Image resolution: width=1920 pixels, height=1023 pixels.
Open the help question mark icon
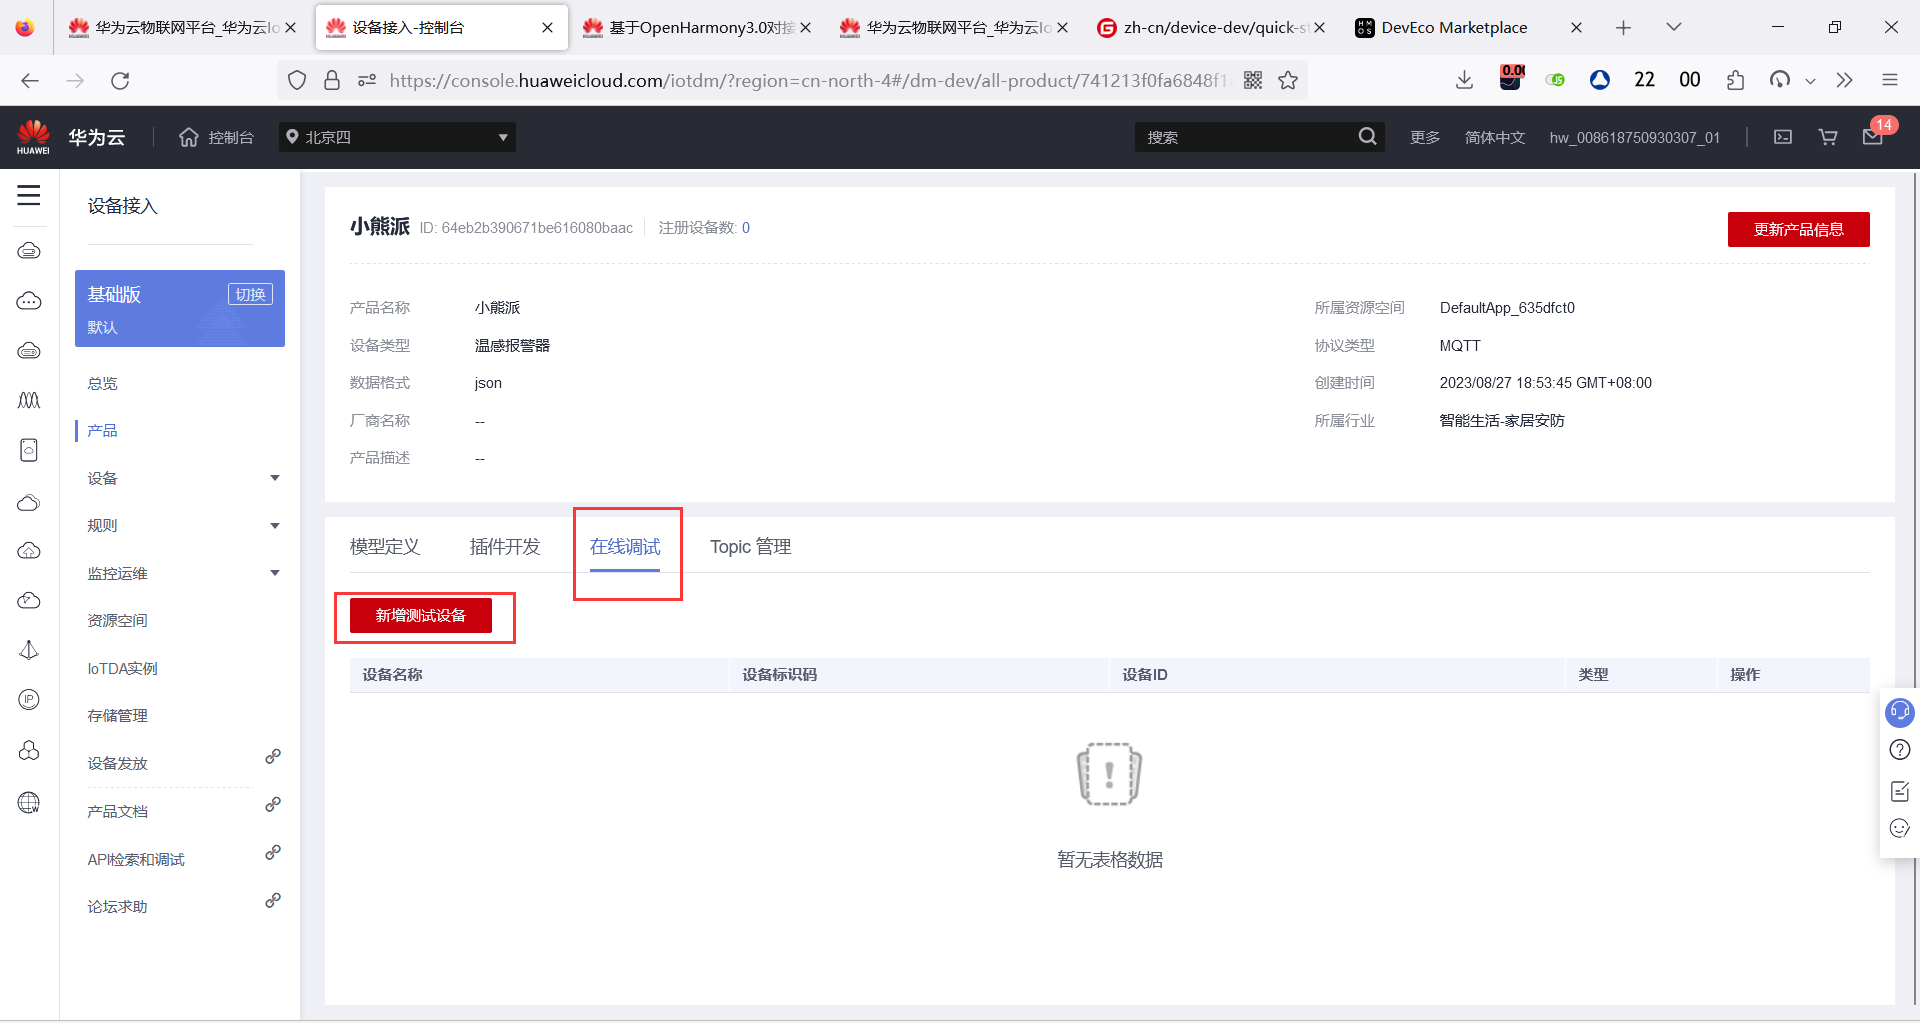tap(1899, 750)
